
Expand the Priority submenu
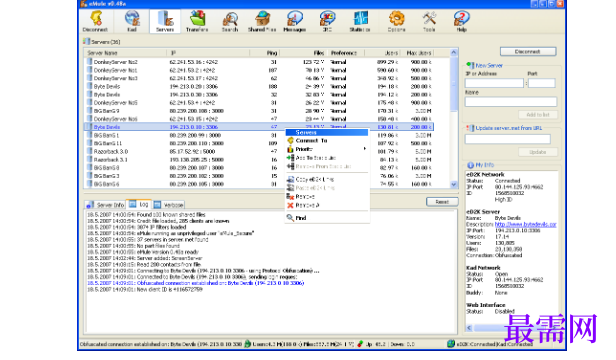click(327, 149)
